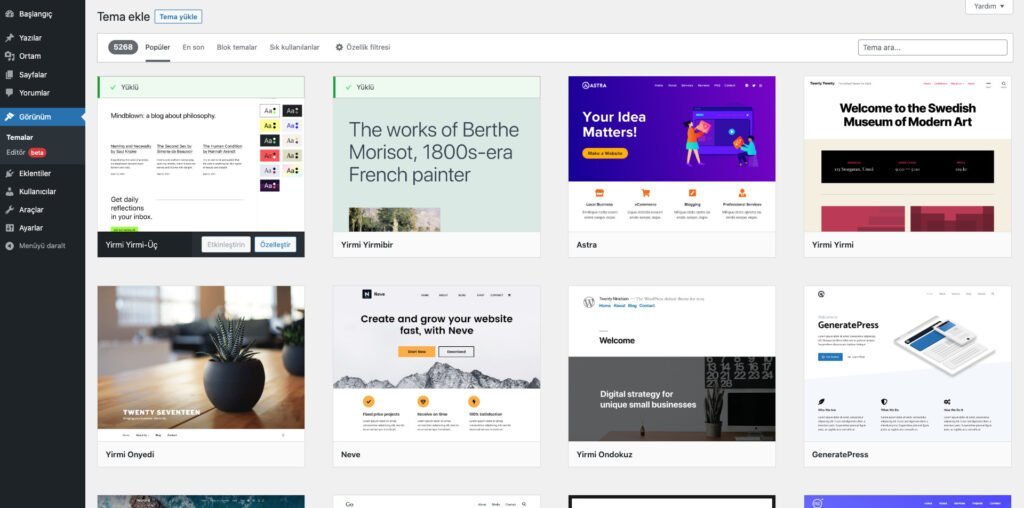The height and width of the screenshot is (508, 1024).
Task: Click the Eklentiler plugin icon
Action: click(x=9, y=174)
